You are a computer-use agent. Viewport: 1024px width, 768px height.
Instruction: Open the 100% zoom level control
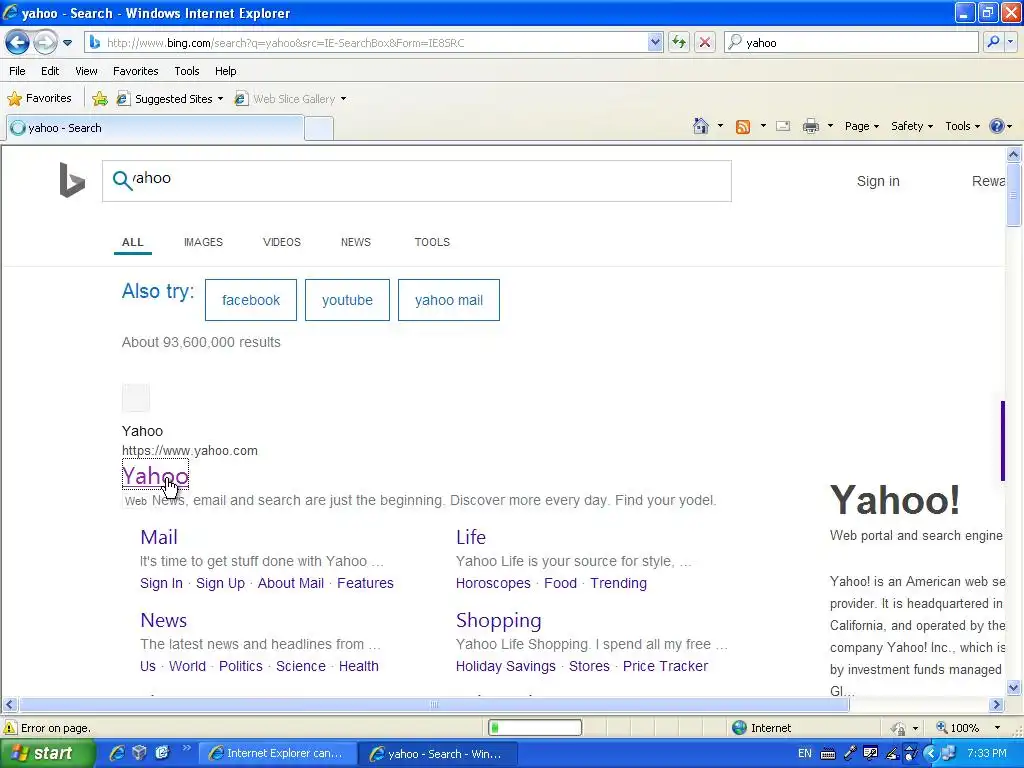(x=968, y=728)
